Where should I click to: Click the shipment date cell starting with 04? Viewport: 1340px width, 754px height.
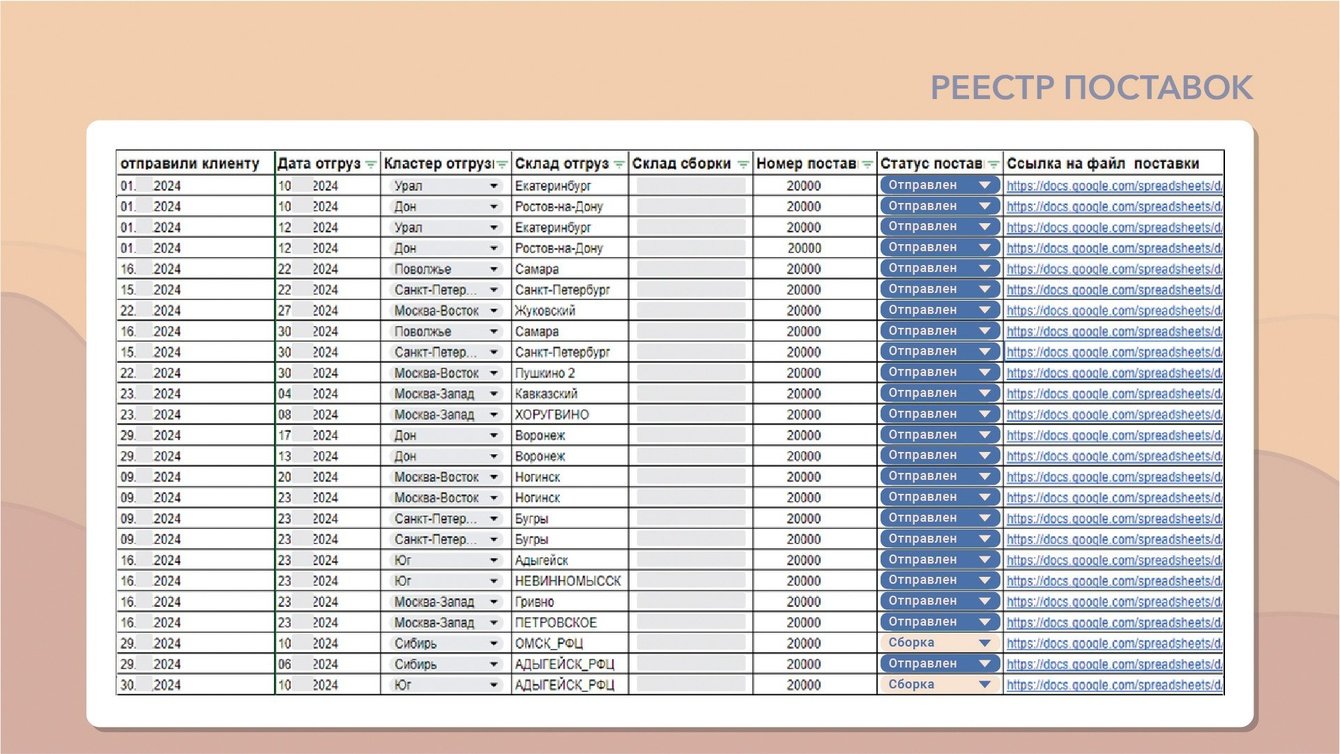point(328,394)
